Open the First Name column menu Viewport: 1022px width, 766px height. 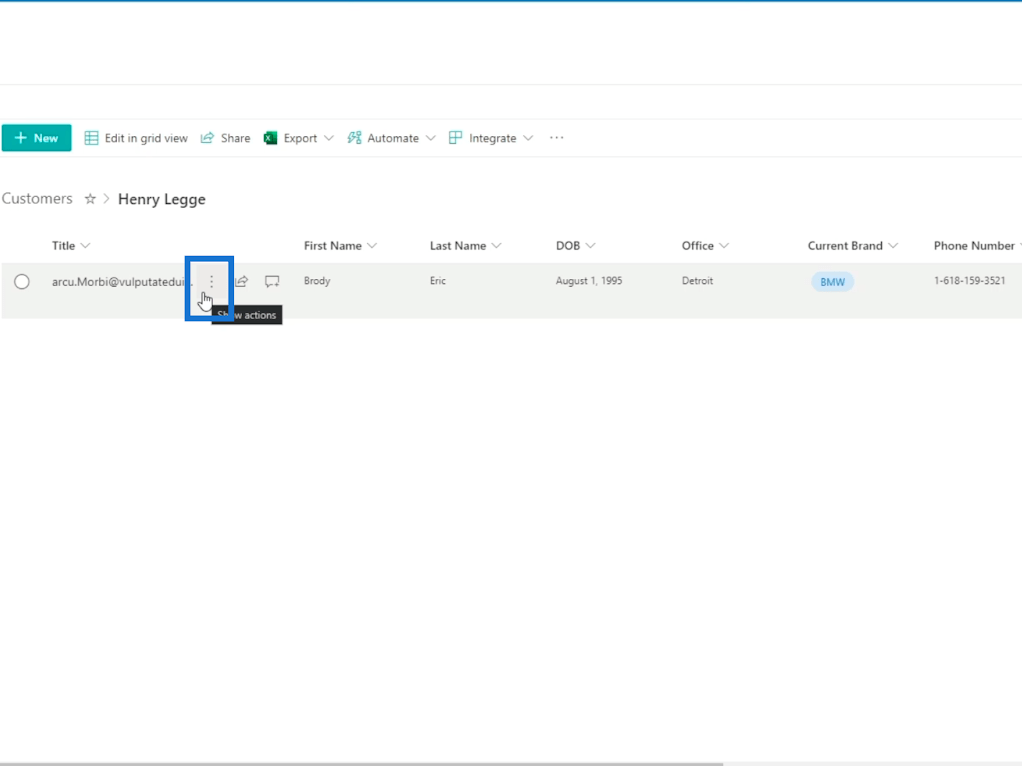[340, 246]
